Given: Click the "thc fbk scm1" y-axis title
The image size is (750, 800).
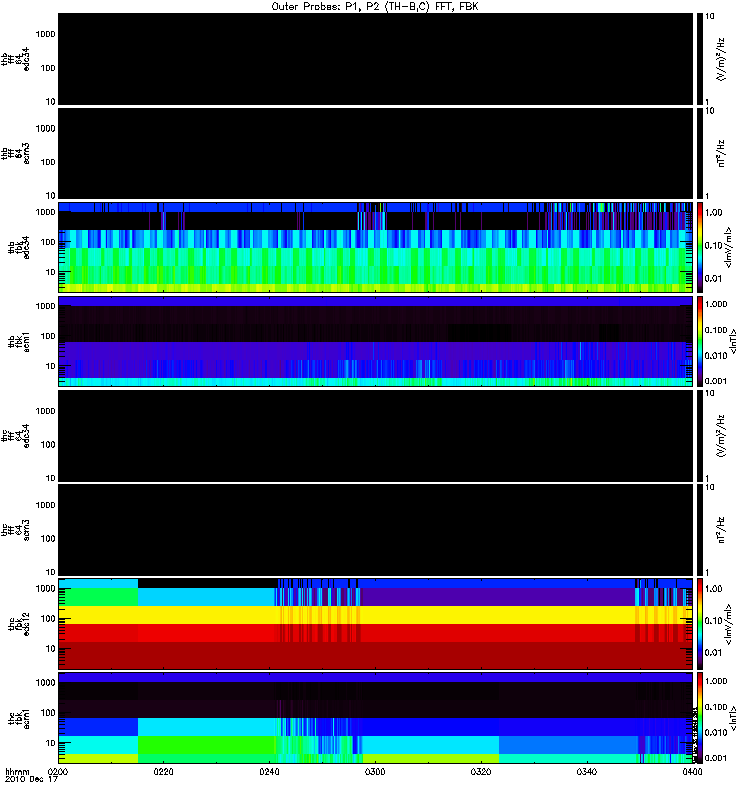Looking at the screenshot, I should [x=19, y=717].
